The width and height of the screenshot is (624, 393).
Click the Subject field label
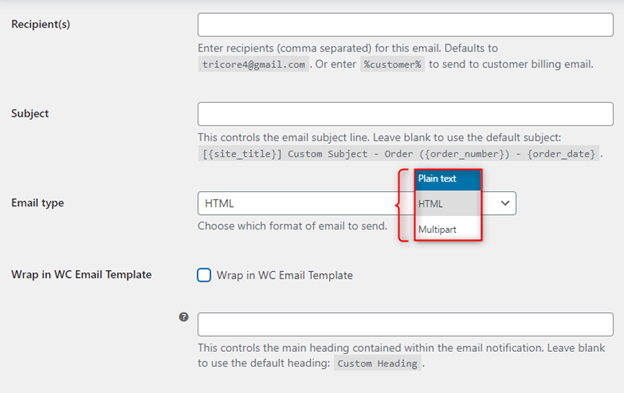[x=30, y=113]
